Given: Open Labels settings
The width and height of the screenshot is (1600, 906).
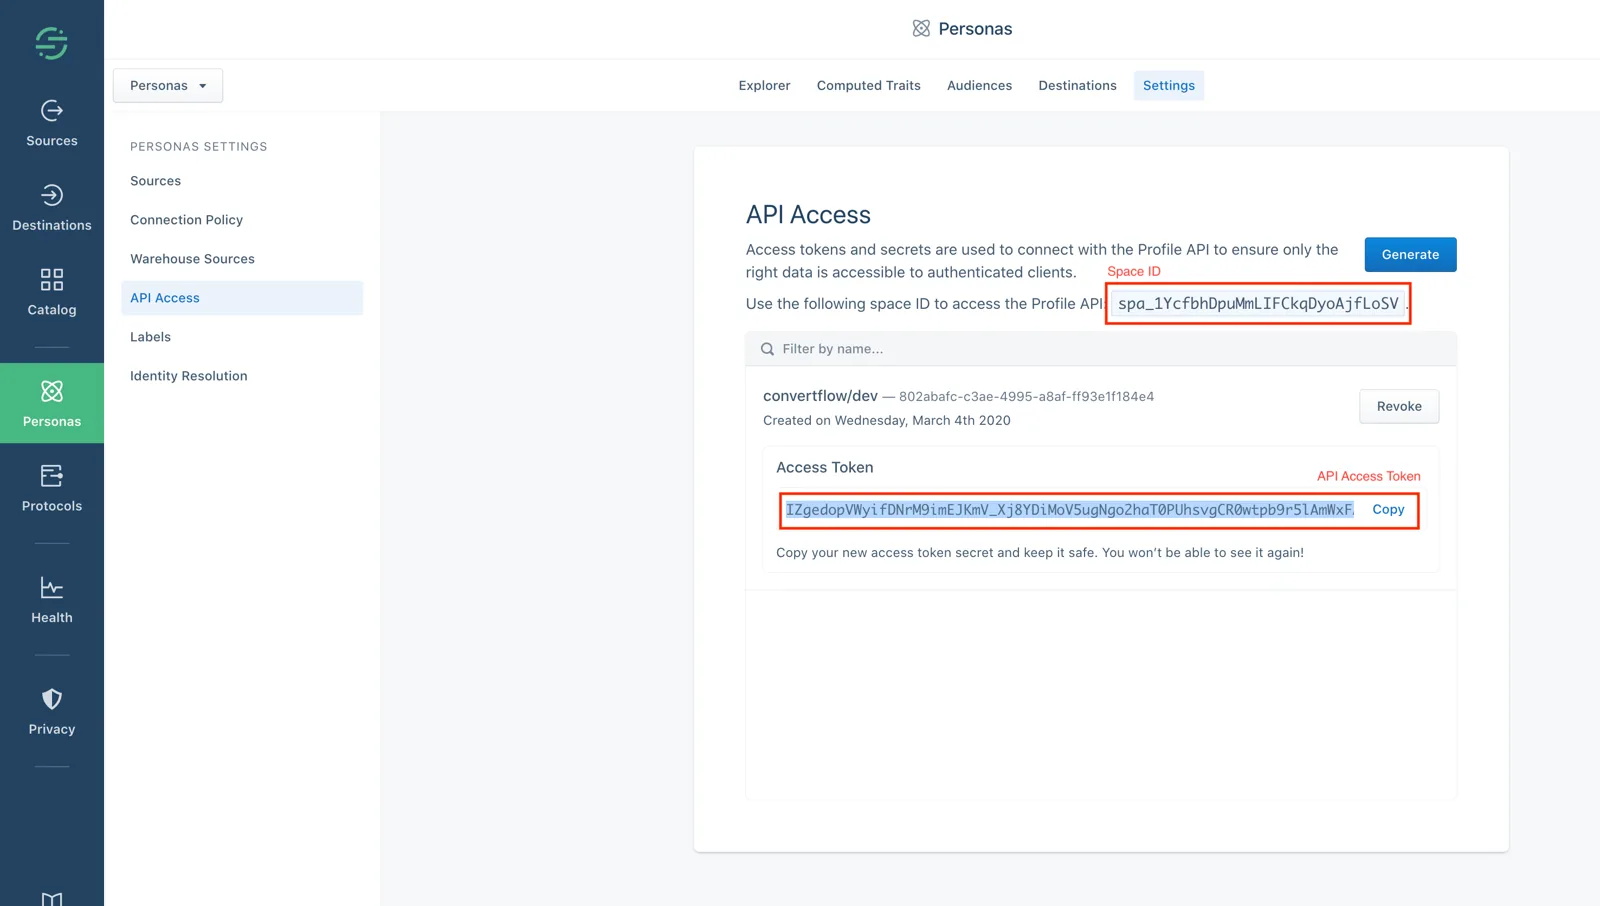Looking at the screenshot, I should pyautogui.click(x=150, y=337).
